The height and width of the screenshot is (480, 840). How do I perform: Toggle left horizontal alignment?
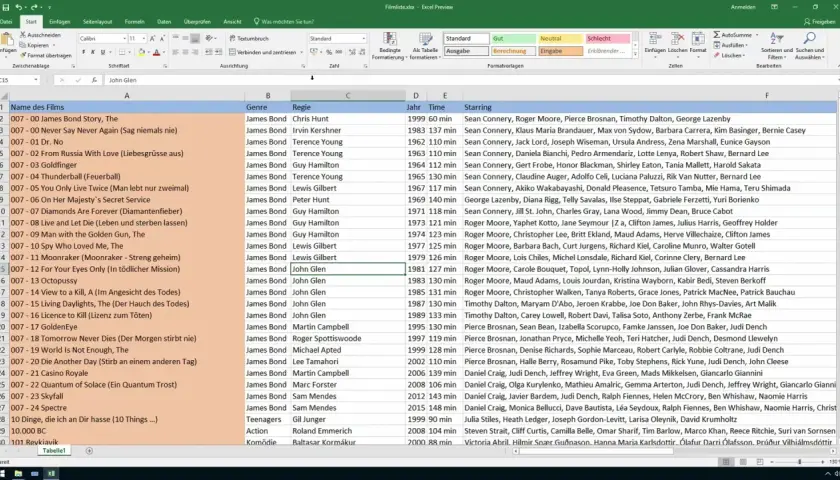[176, 52]
